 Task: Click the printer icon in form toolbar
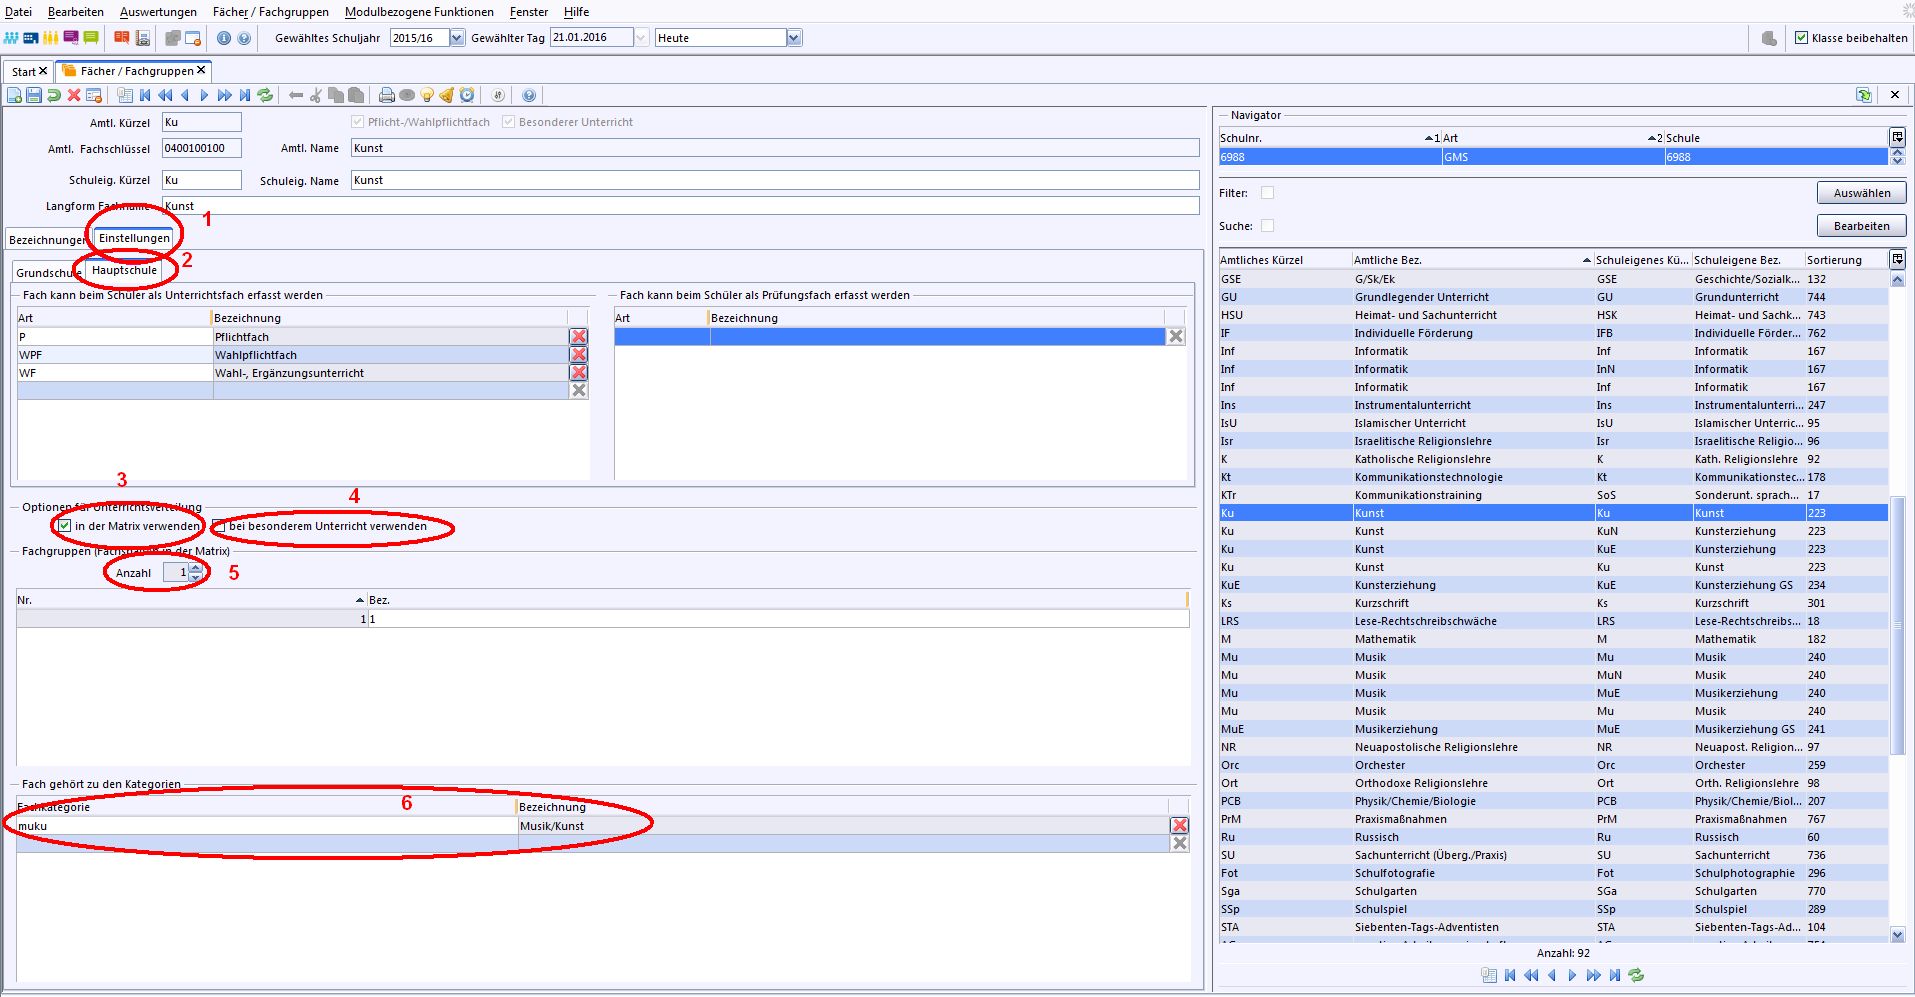click(387, 95)
